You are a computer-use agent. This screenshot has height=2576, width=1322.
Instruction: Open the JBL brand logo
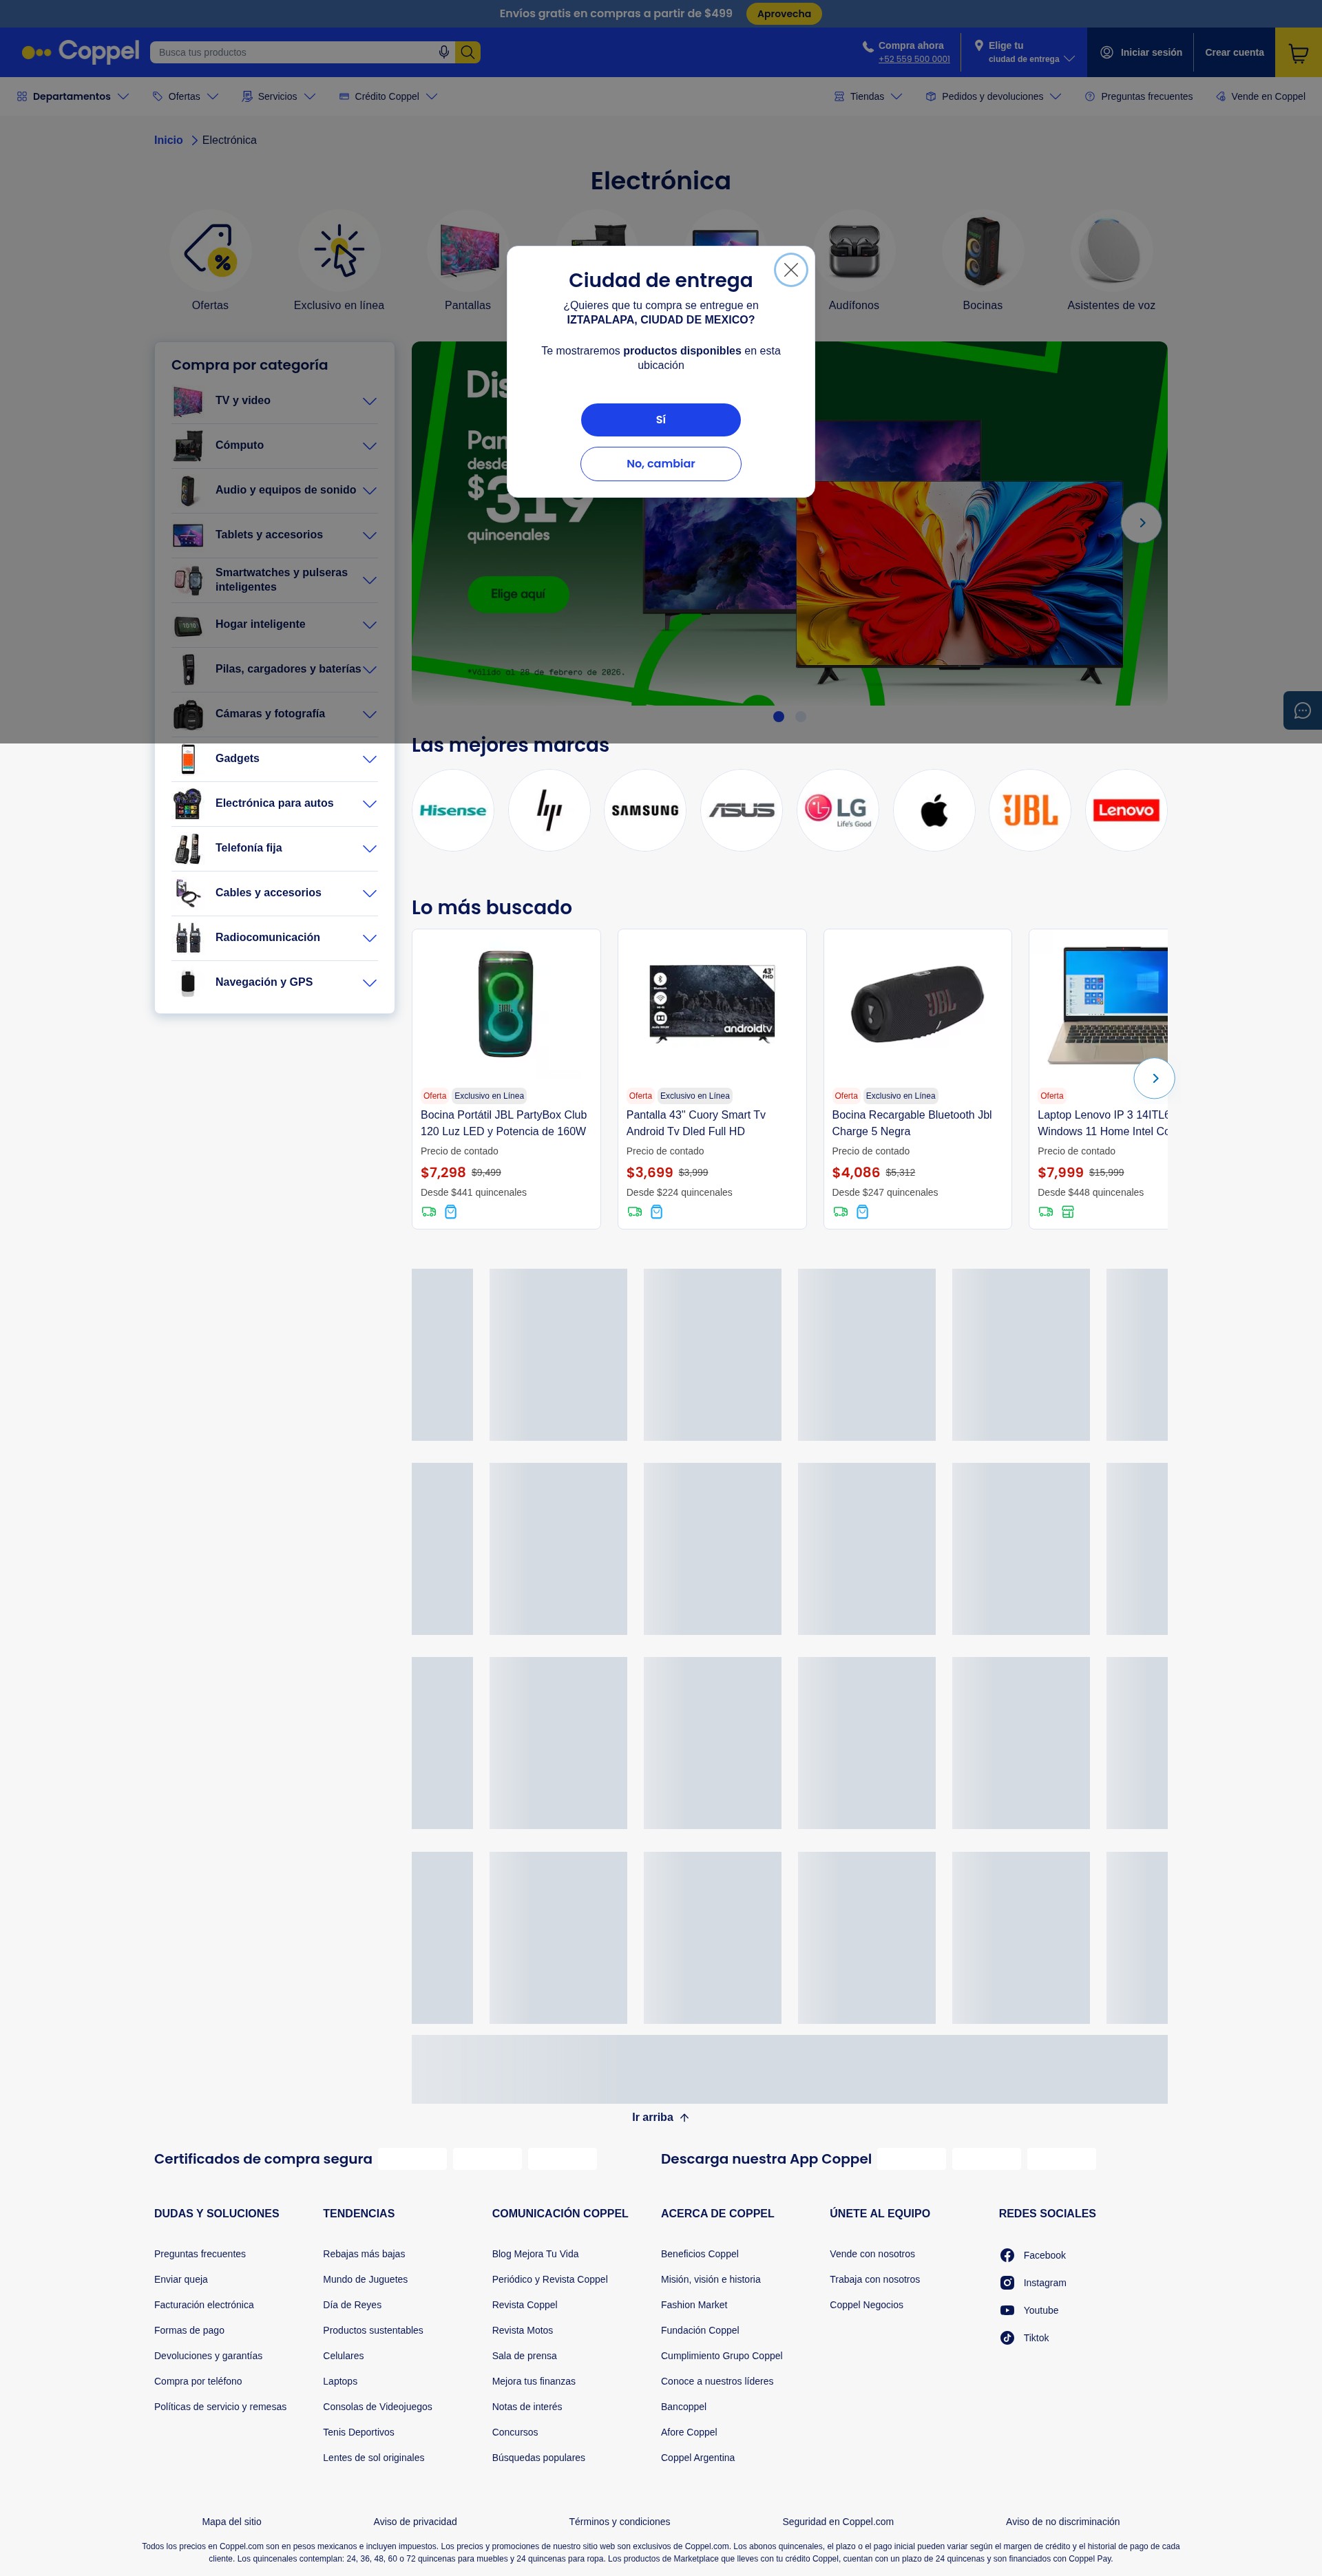(1030, 810)
